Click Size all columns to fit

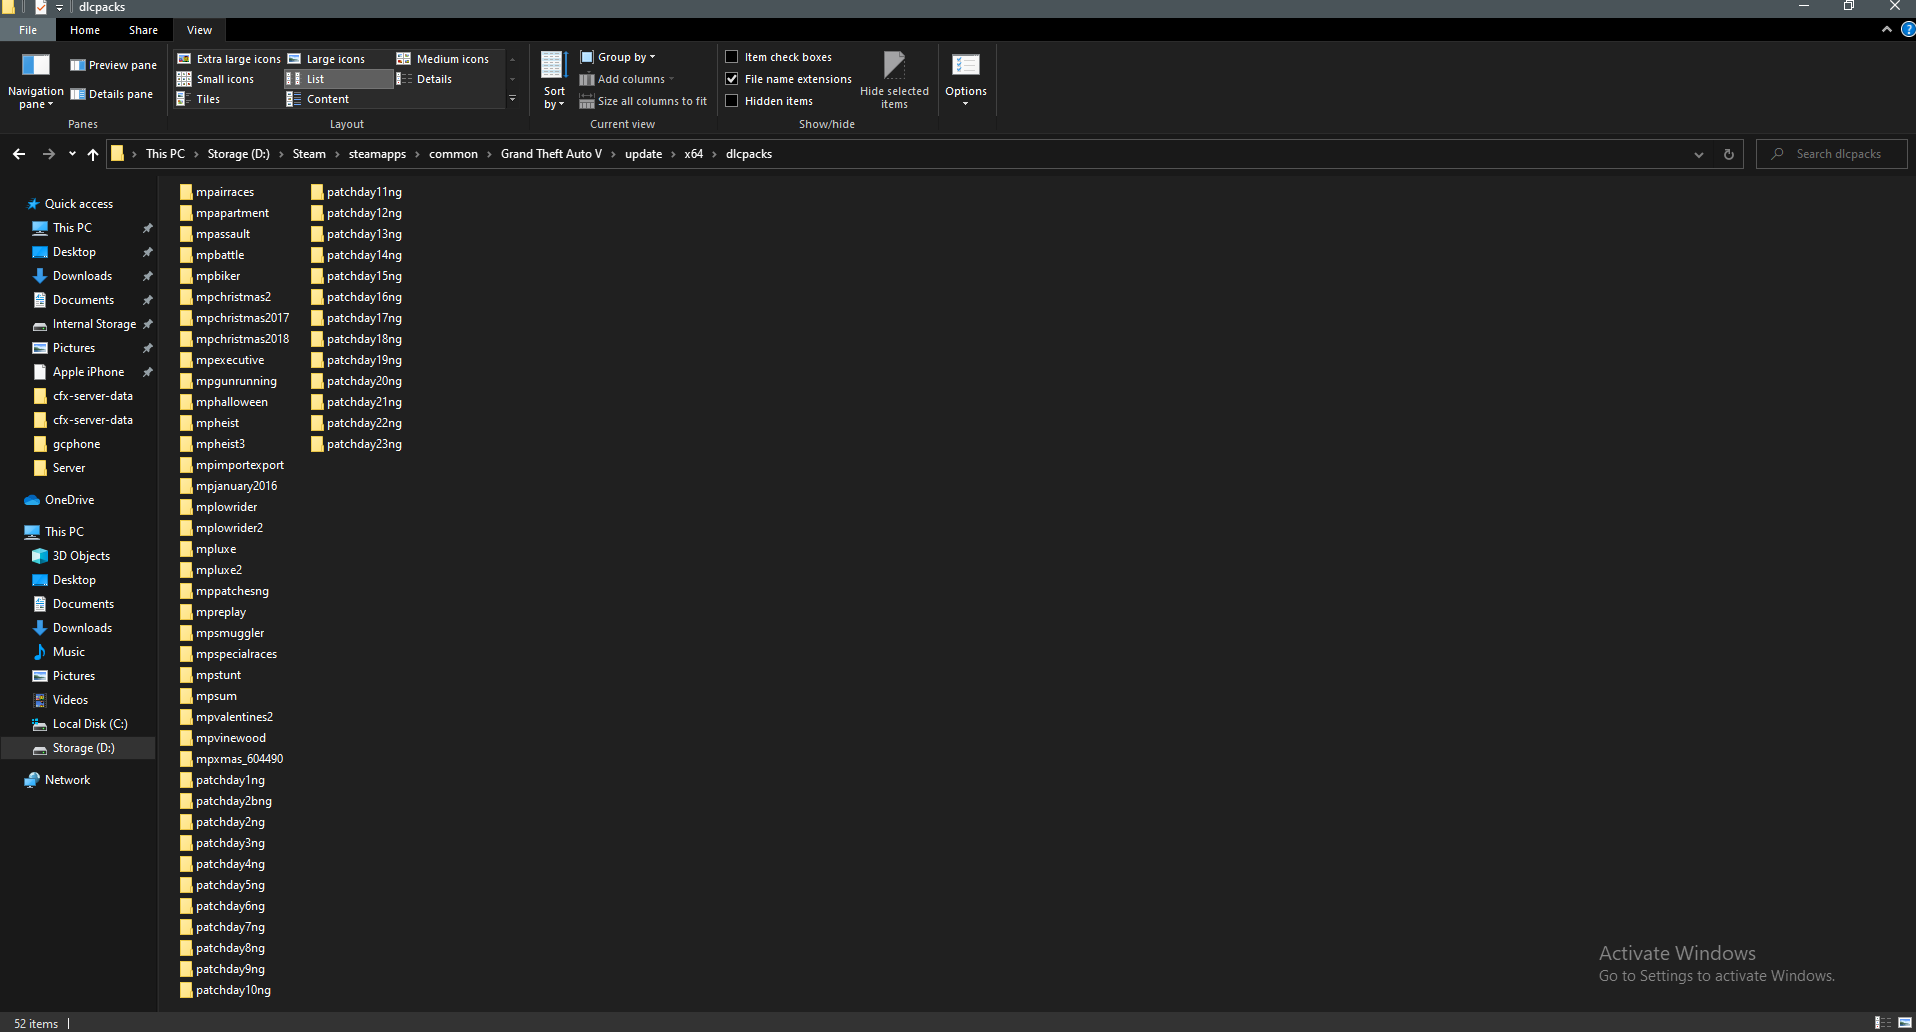tap(643, 101)
